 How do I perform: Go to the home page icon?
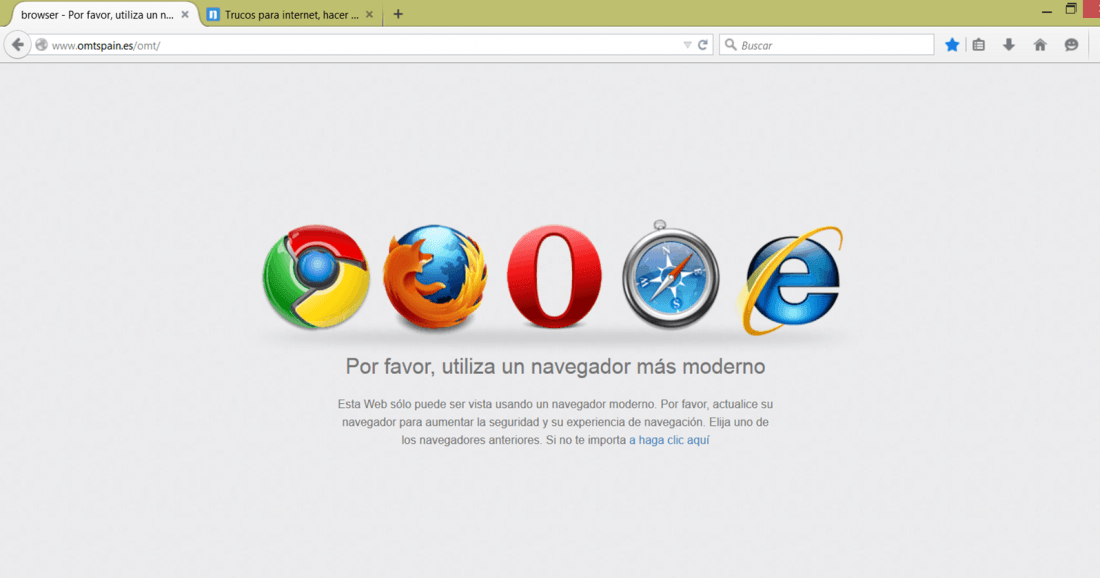(1040, 45)
